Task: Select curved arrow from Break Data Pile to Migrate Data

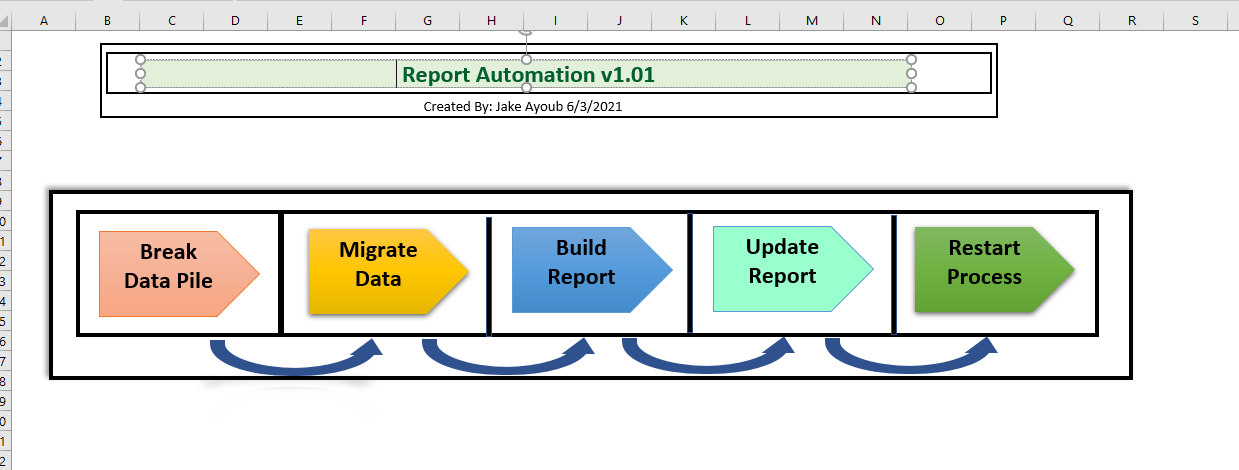Action: [x=297, y=358]
